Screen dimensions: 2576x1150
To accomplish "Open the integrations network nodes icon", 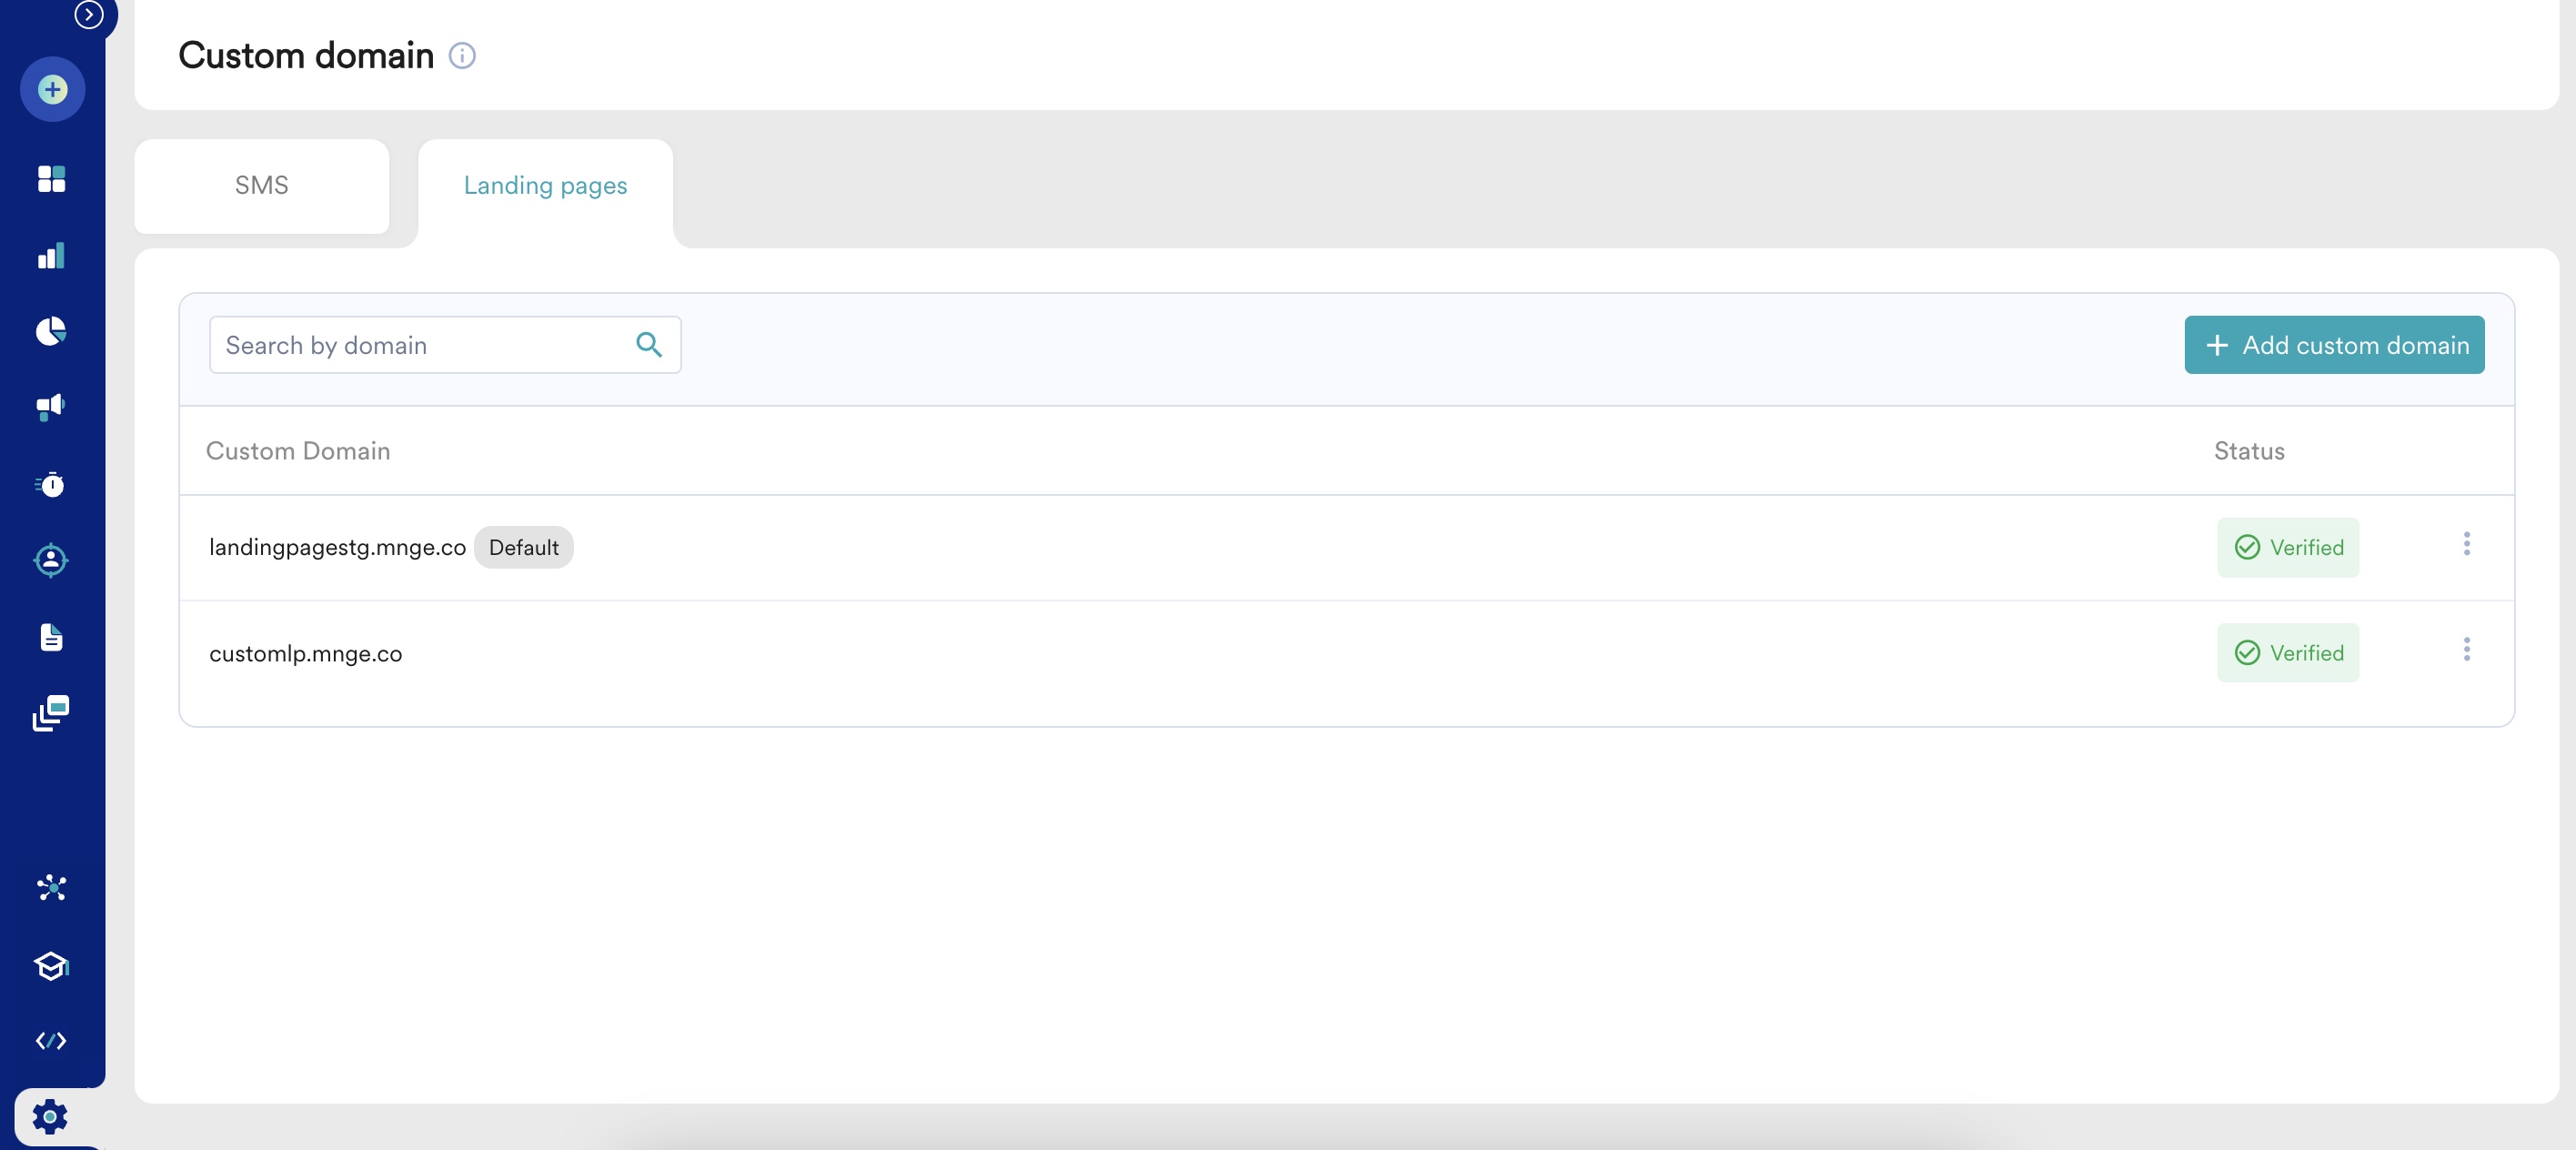I will pyautogui.click(x=52, y=888).
